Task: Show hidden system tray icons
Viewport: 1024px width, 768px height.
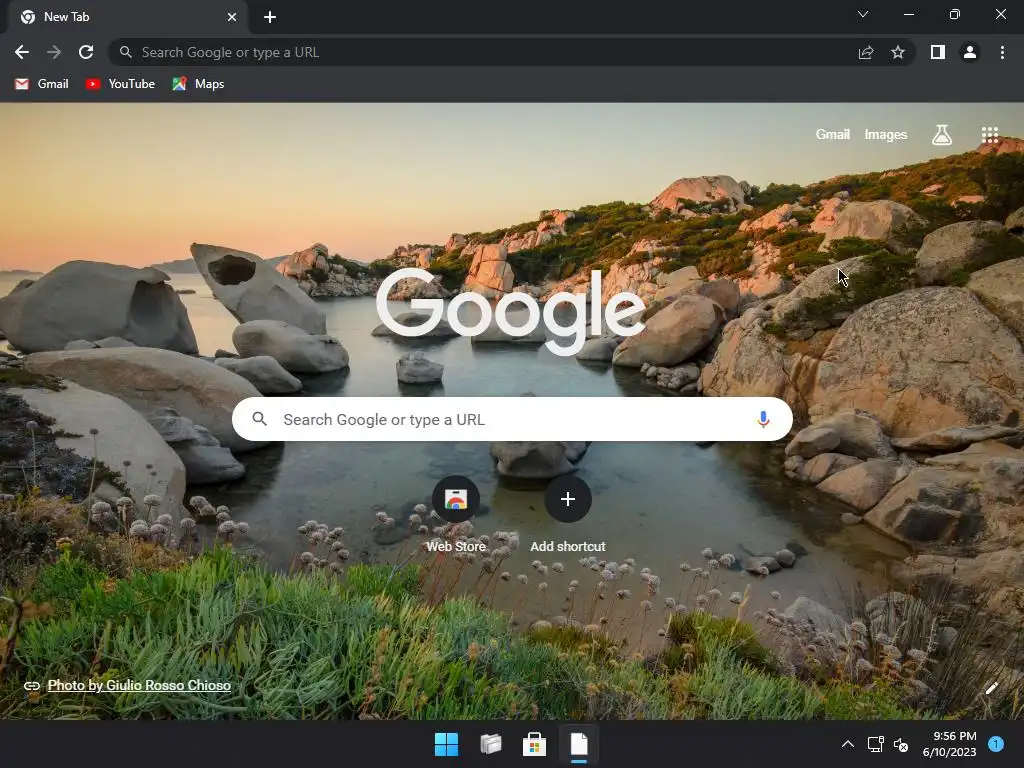Action: pos(848,744)
